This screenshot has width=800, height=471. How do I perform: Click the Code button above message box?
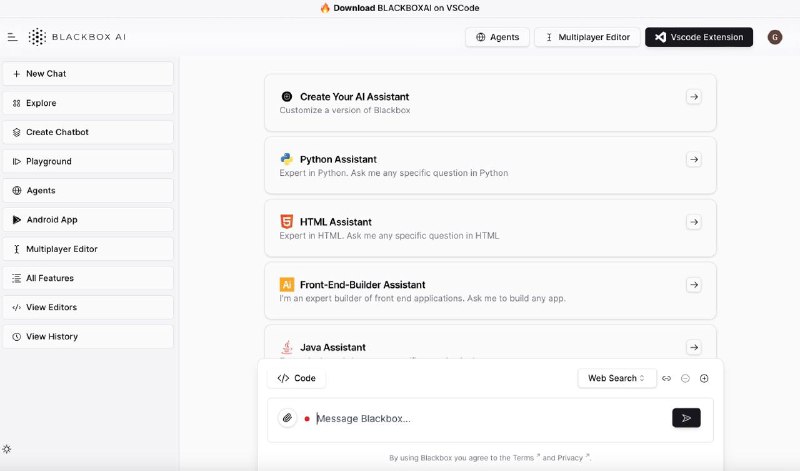click(x=296, y=378)
